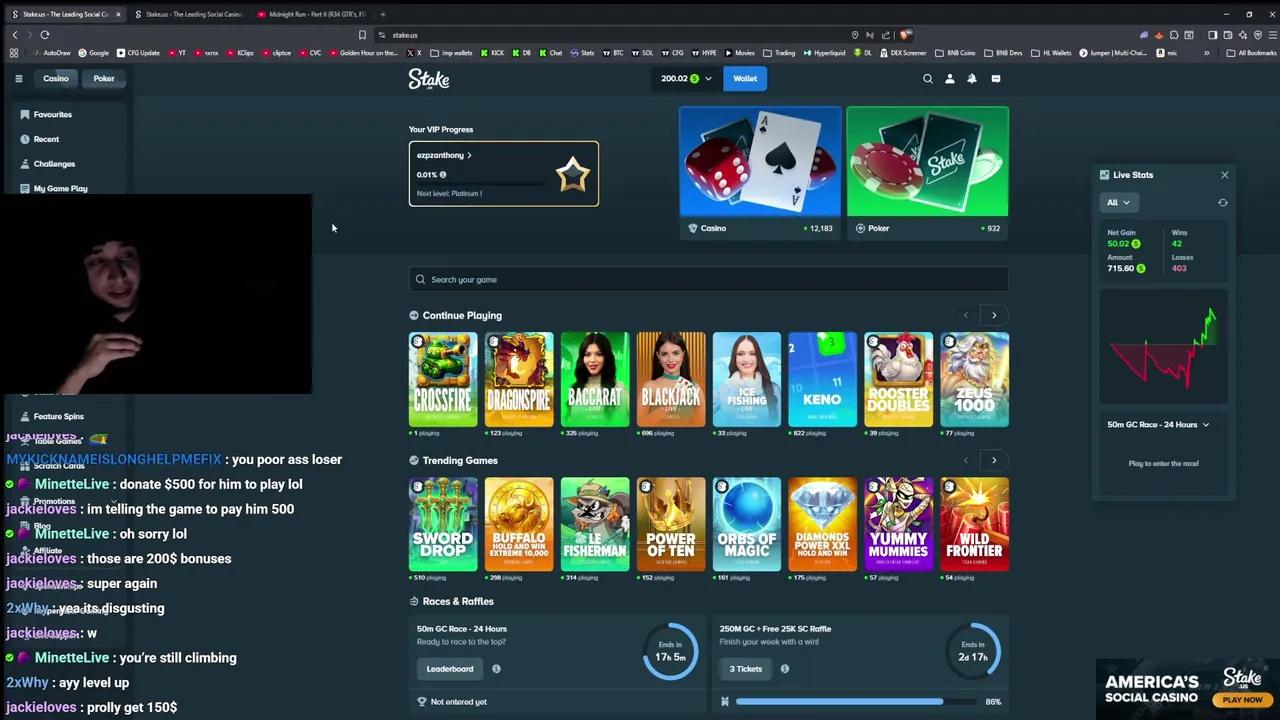Open the search icon near the Wallet
Image resolution: width=1280 pixels, height=720 pixels.
tap(927, 78)
